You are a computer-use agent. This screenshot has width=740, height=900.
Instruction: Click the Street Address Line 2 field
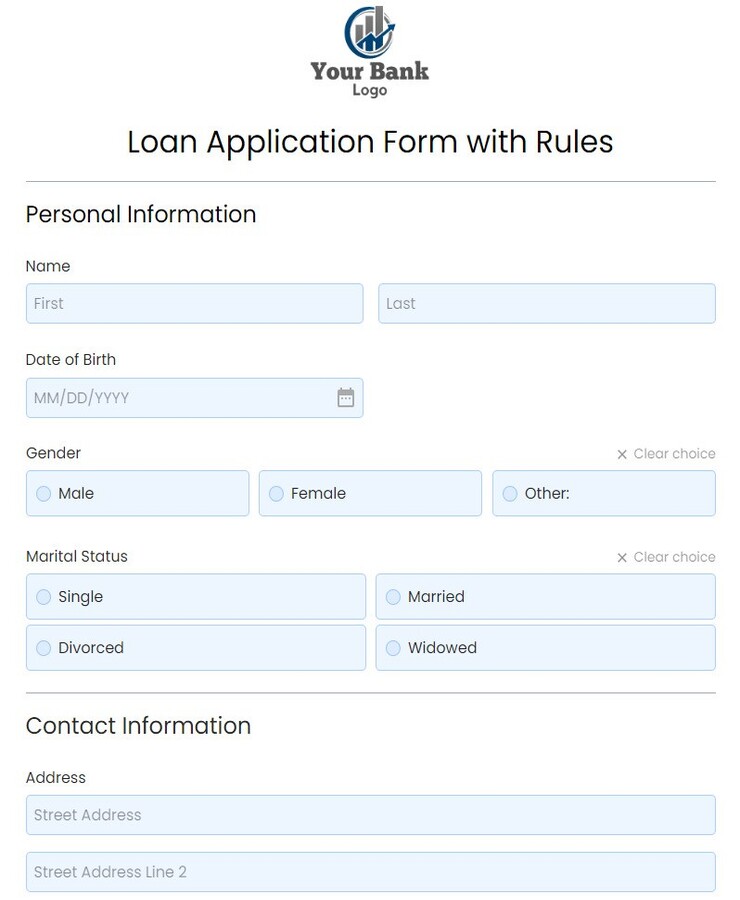coord(370,872)
